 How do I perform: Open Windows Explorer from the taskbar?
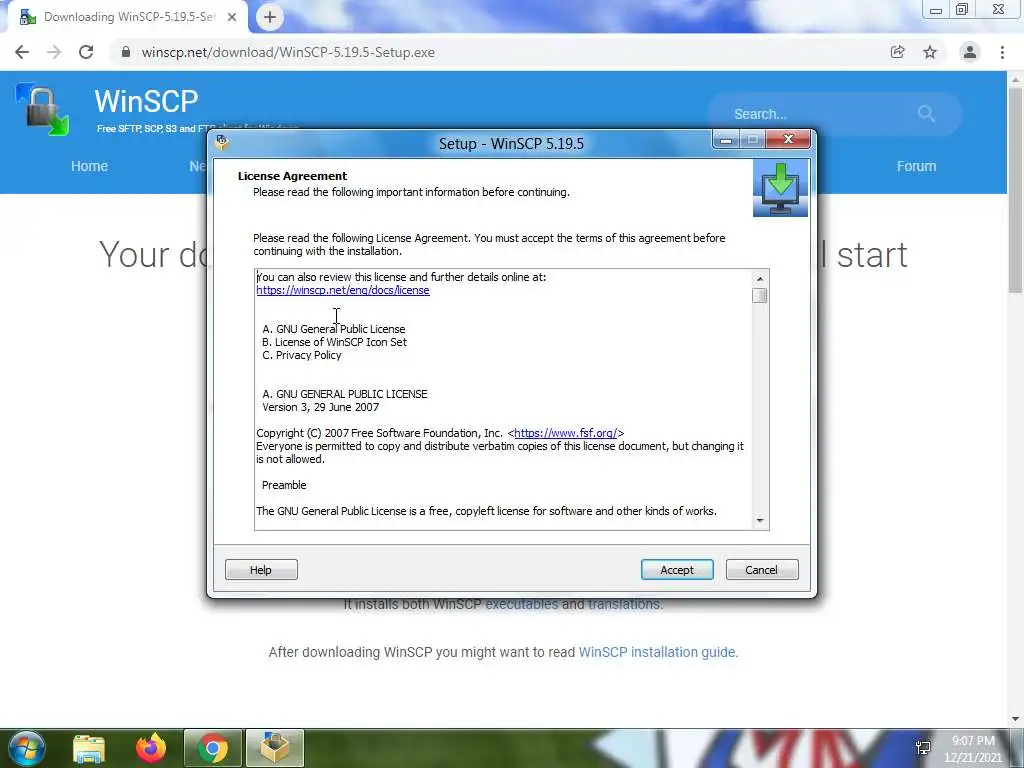(x=89, y=748)
